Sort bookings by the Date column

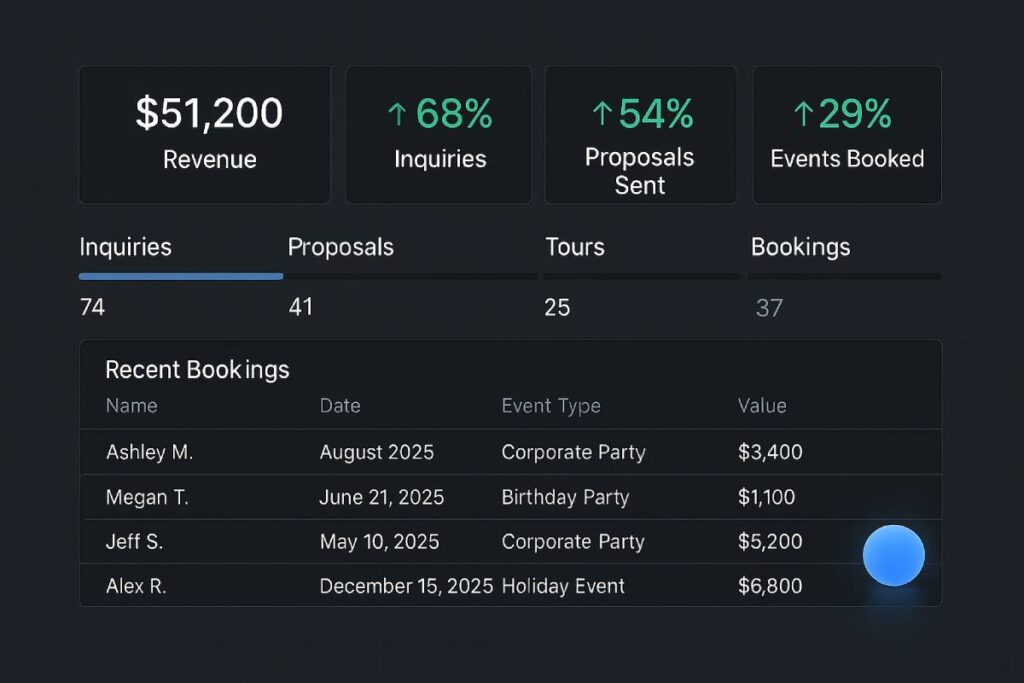point(340,406)
